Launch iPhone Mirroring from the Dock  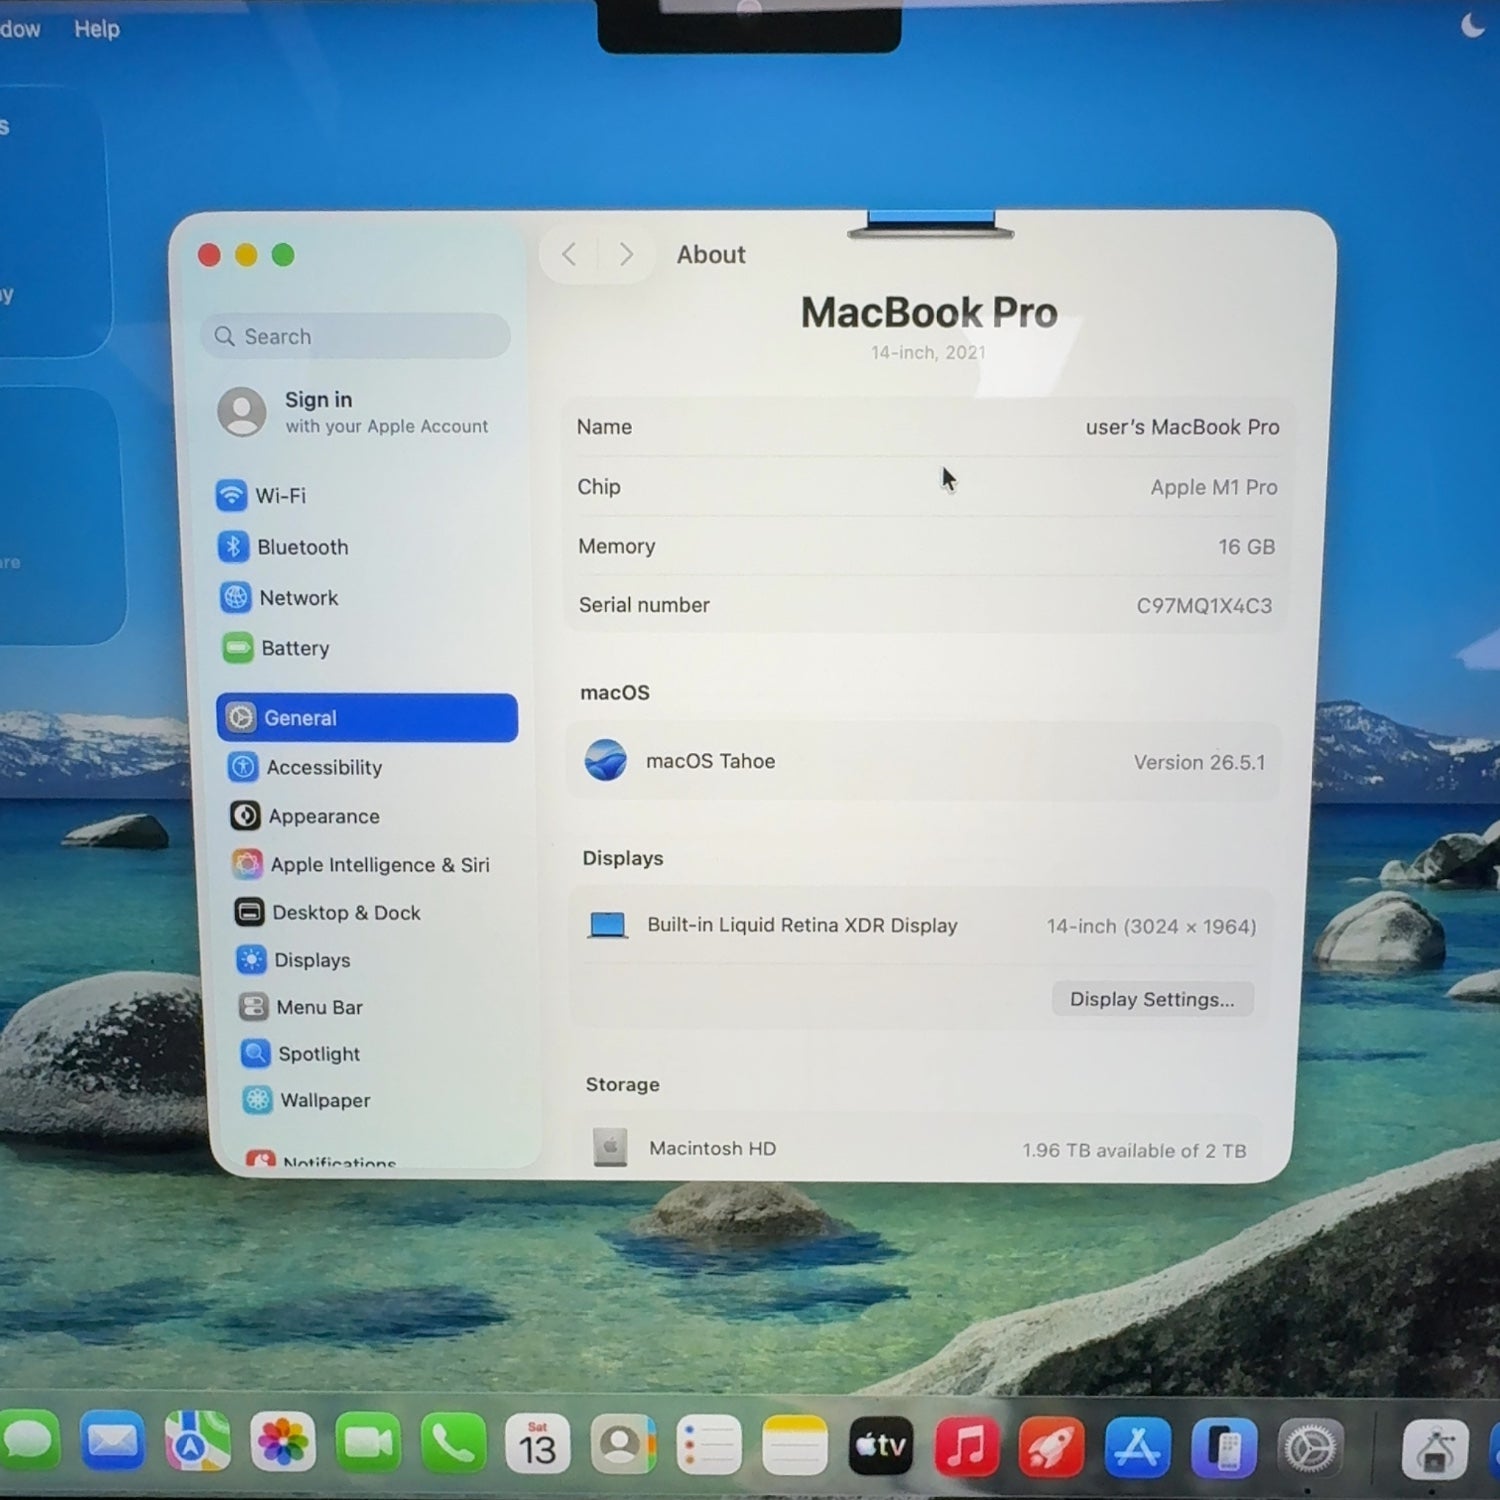pos(1223,1448)
